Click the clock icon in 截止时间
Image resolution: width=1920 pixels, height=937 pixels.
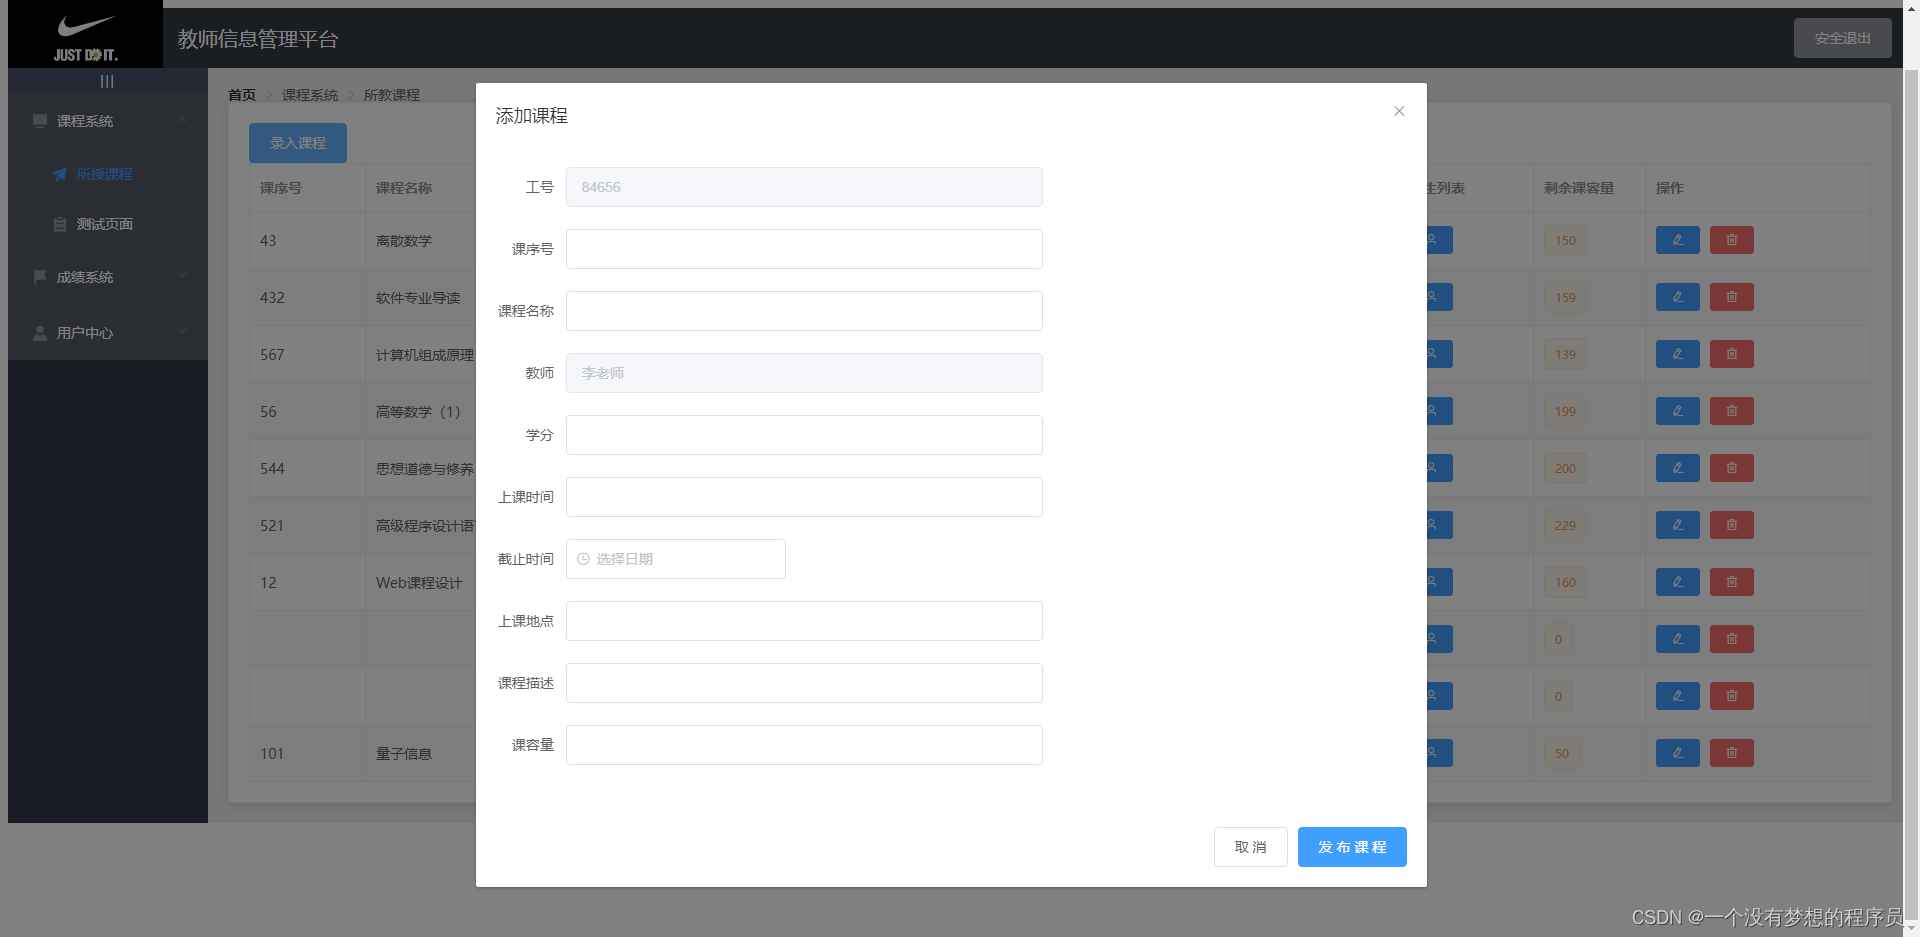pyautogui.click(x=583, y=559)
